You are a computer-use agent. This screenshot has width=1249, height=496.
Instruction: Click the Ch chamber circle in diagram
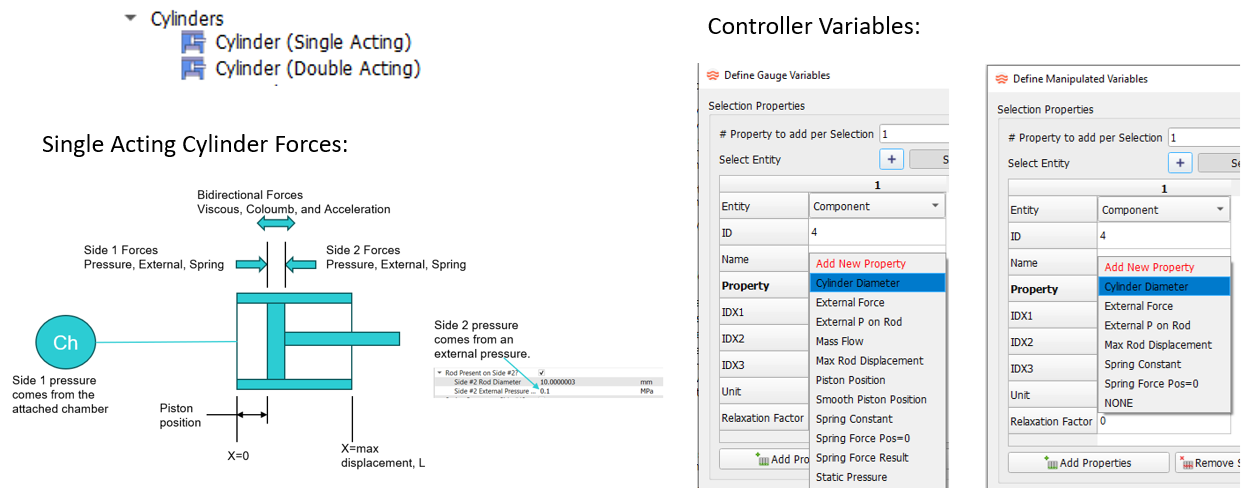click(65, 343)
